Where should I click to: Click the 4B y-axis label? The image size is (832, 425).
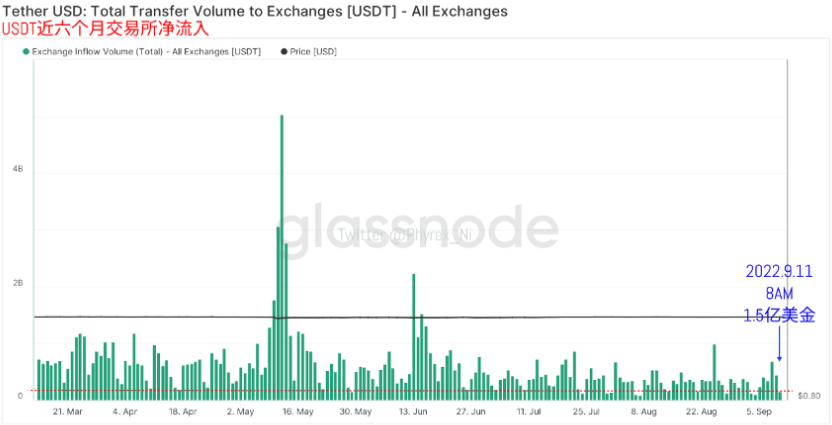pyautogui.click(x=18, y=169)
